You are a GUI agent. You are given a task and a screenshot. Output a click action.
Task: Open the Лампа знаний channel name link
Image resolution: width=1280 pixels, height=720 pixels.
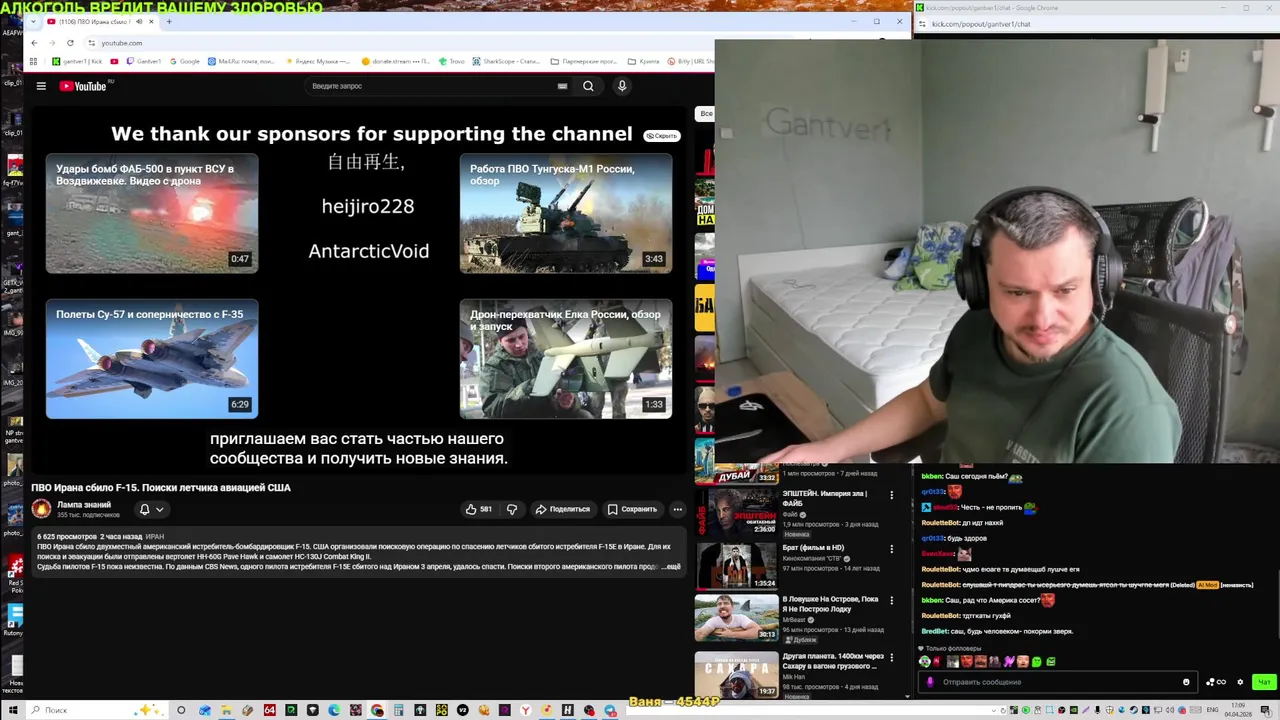click(x=84, y=505)
